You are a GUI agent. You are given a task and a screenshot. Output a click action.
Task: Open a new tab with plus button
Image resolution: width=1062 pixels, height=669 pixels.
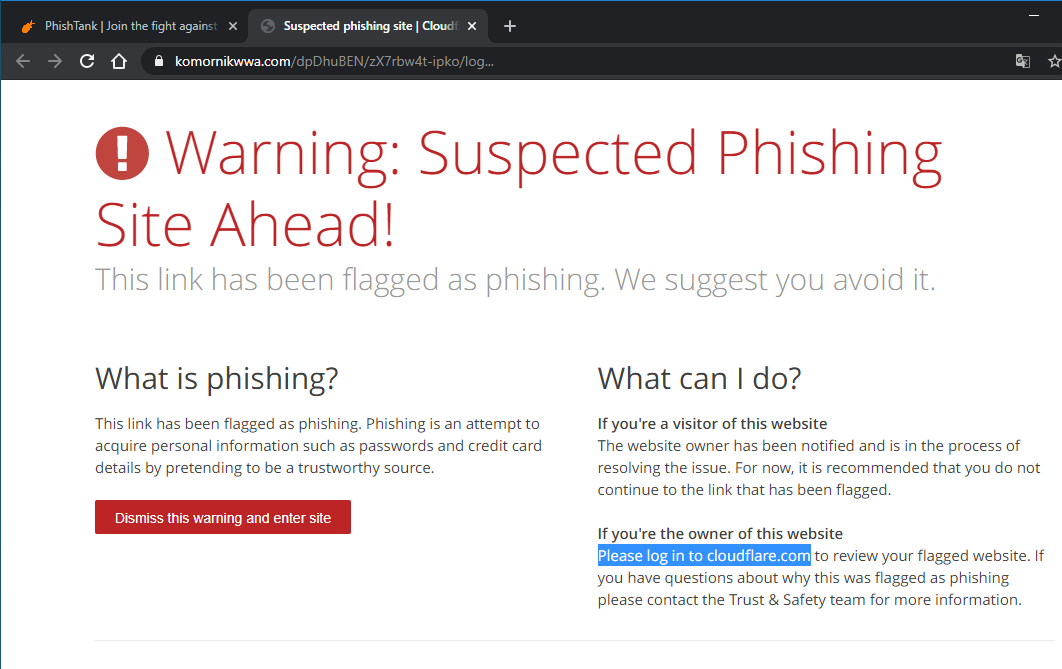[x=510, y=26]
